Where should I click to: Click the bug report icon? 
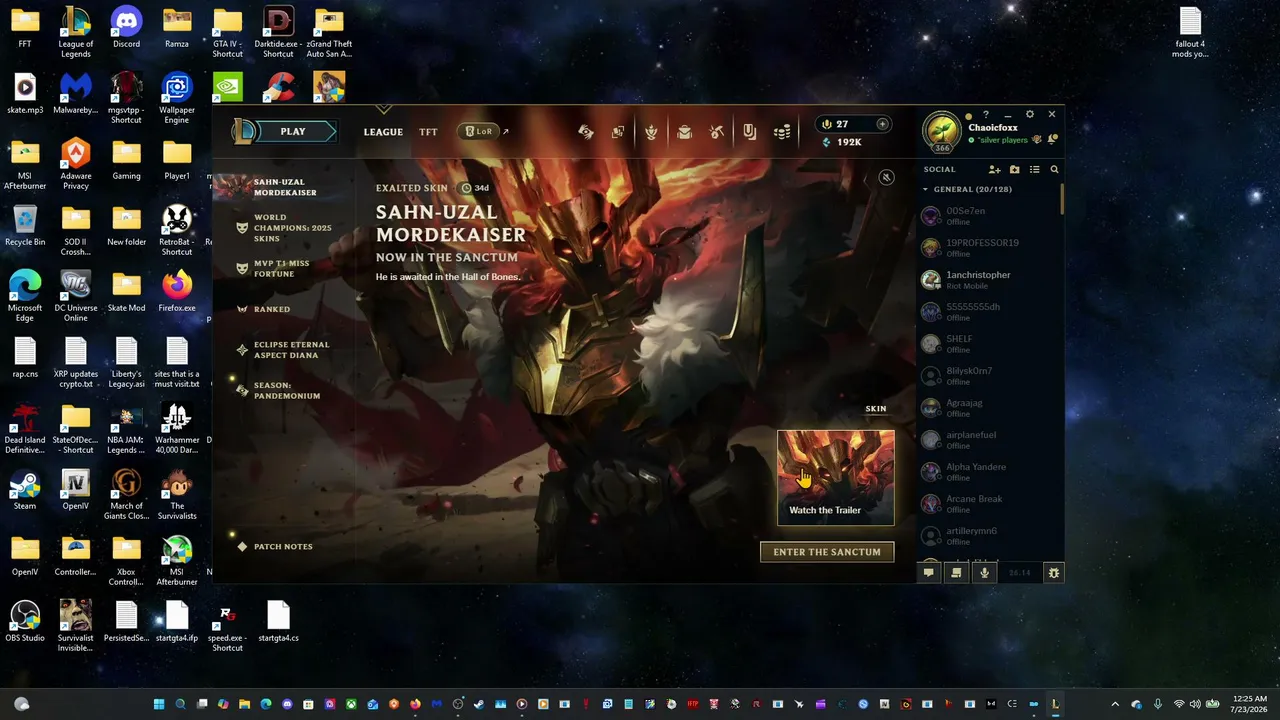[x=1054, y=572]
